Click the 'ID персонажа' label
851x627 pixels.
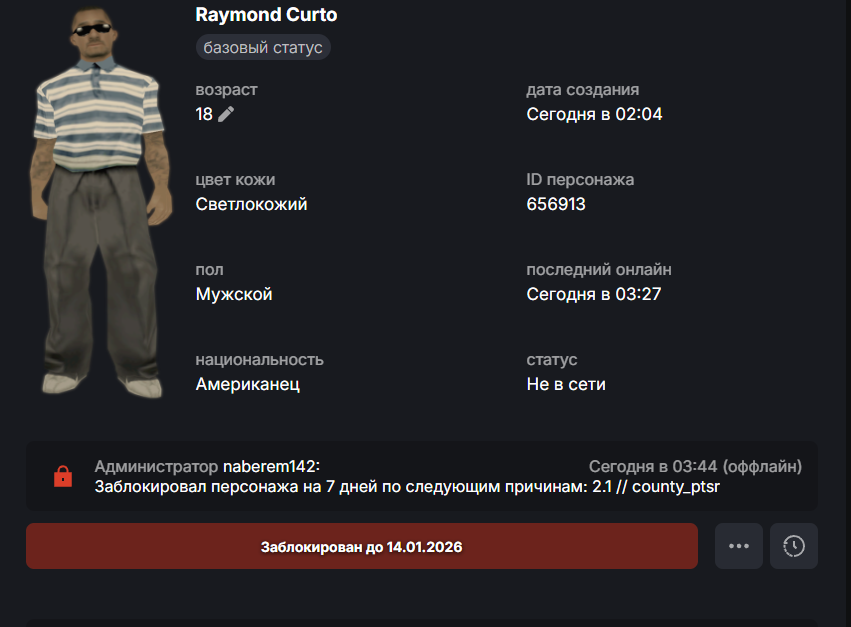580,180
